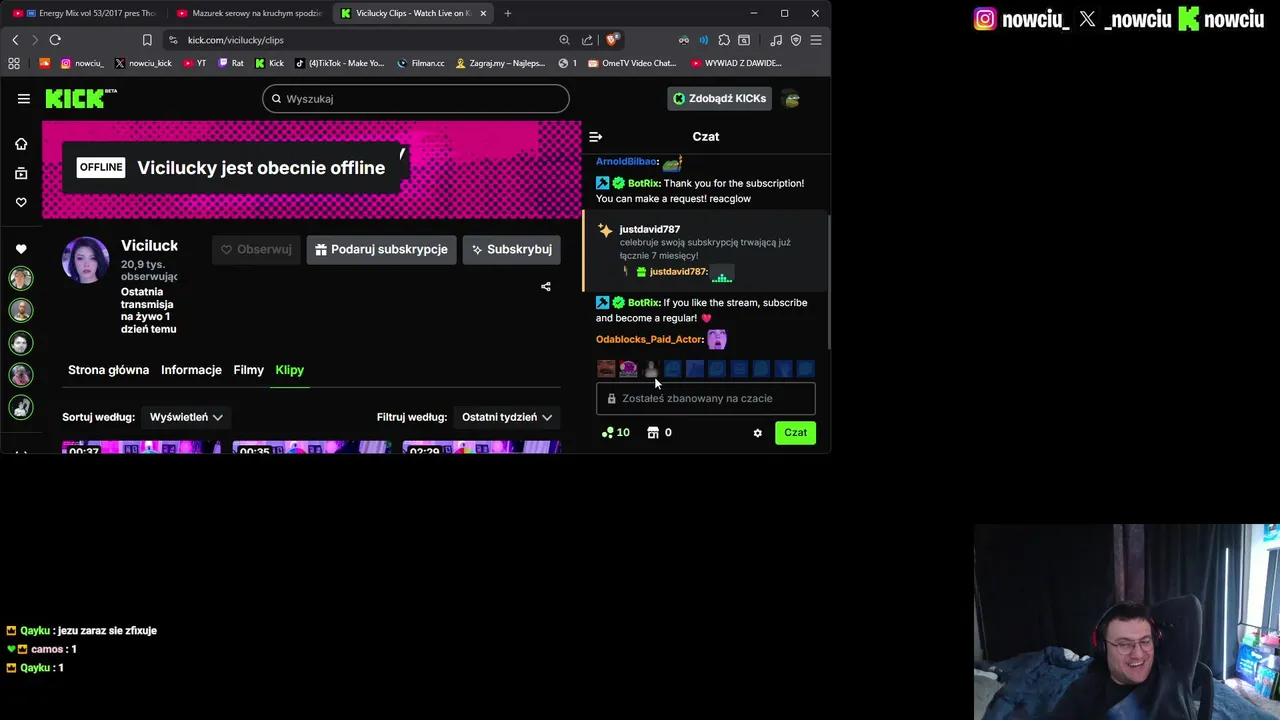Open first followed channel avatar in sidebar

pyautogui.click(x=21, y=278)
